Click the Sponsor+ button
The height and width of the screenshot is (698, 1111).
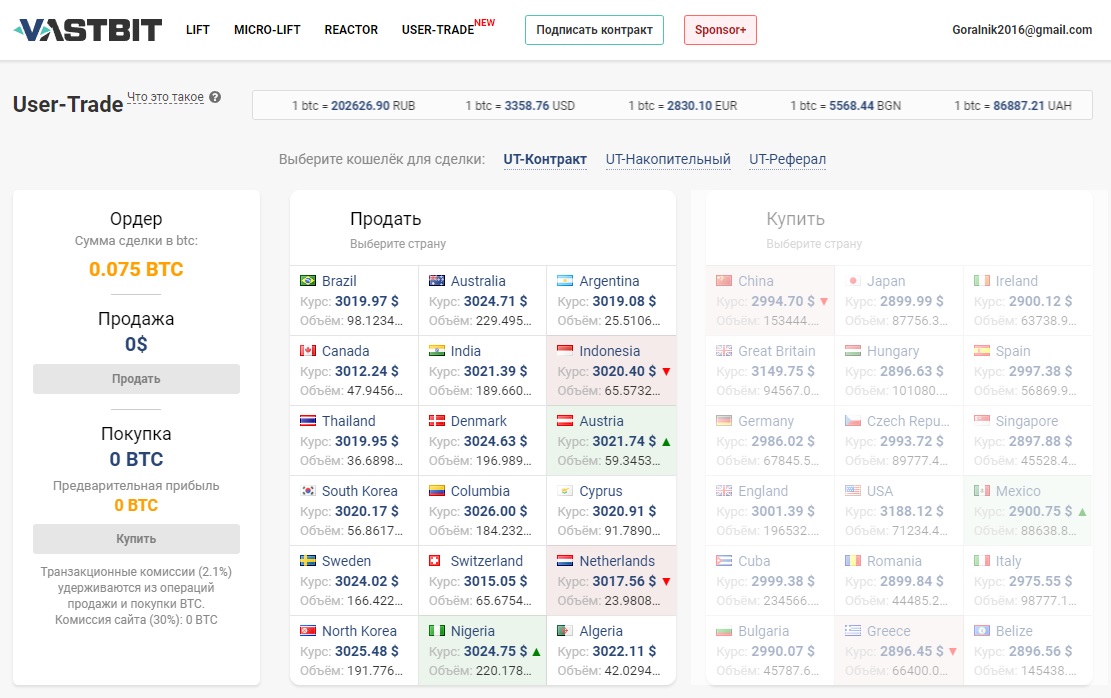tap(720, 30)
